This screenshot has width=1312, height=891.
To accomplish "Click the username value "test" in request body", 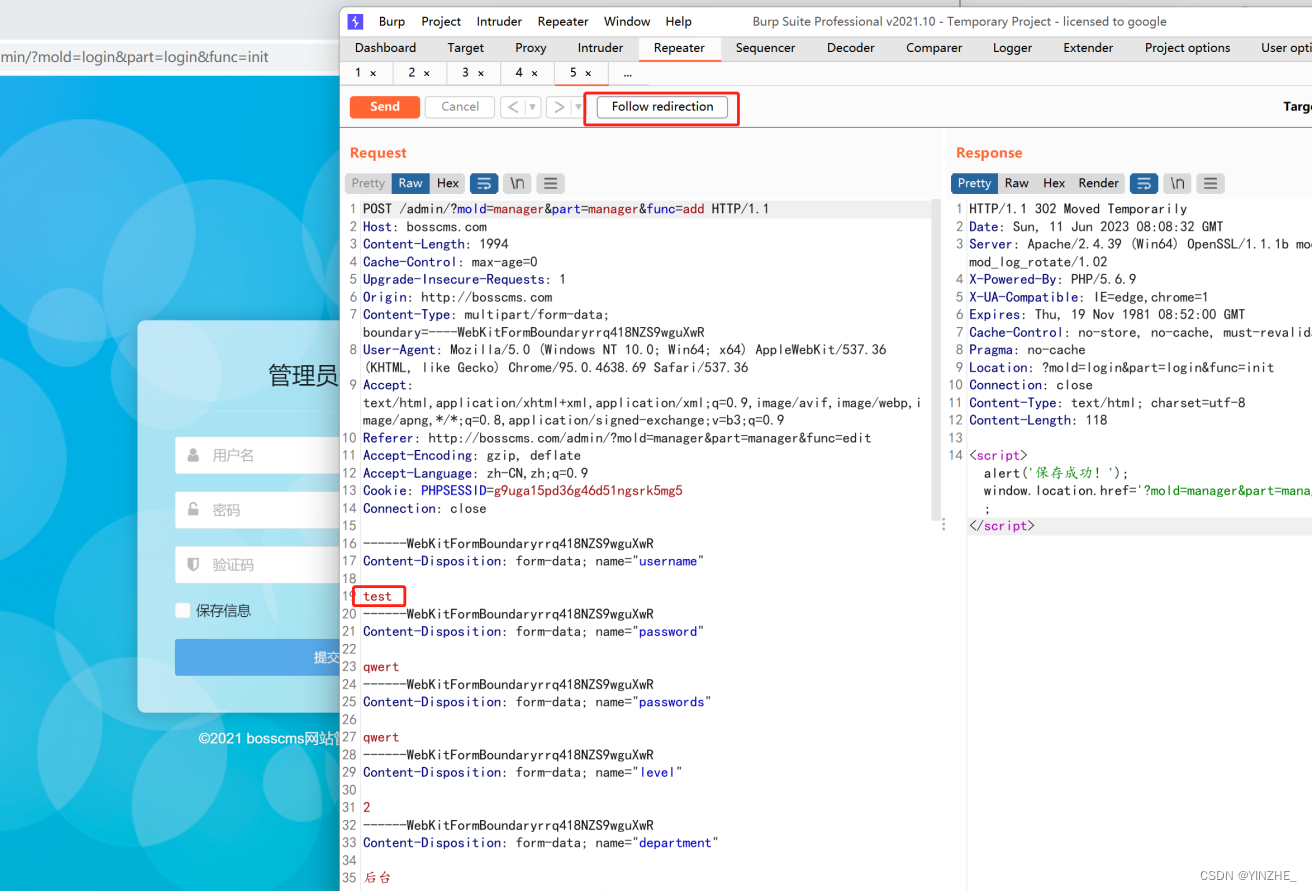I will pyautogui.click(x=378, y=597).
